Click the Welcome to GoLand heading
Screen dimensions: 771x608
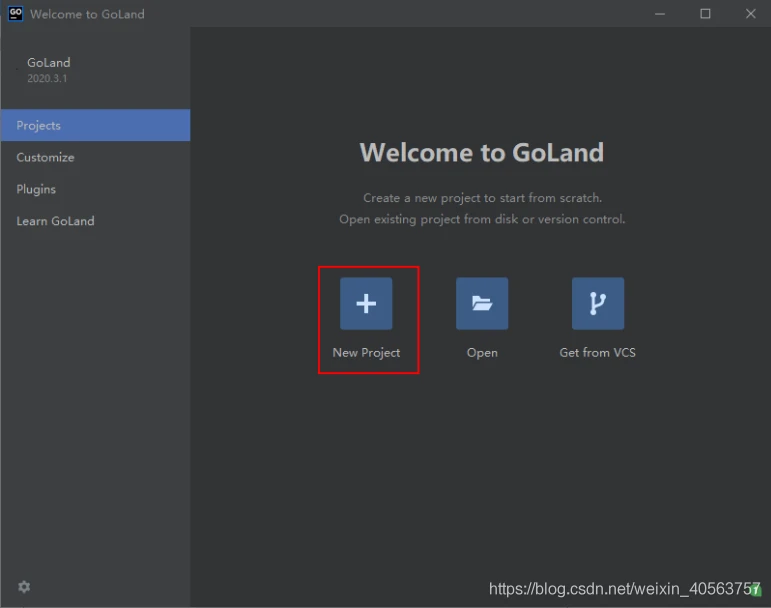click(x=481, y=152)
